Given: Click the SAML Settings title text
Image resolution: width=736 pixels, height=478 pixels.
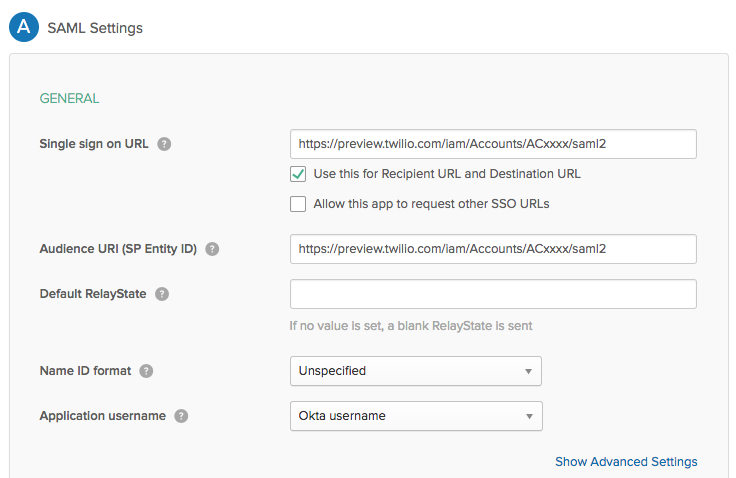Looking at the screenshot, I should click(x=95, y=28).
